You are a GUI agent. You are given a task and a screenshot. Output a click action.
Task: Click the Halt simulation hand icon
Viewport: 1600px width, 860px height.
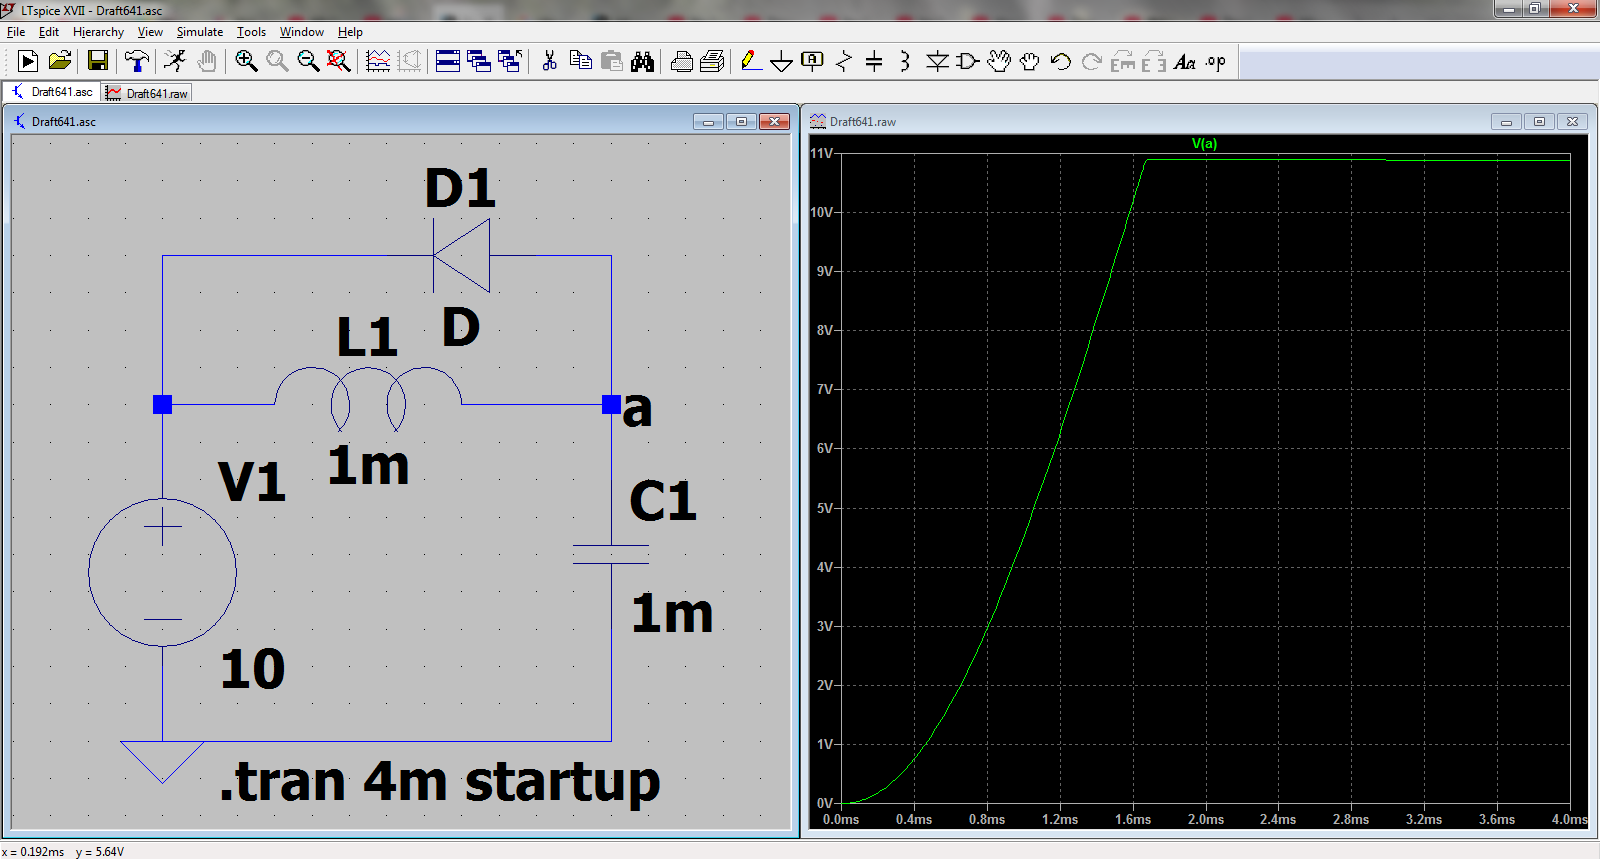tap(207, 61)
